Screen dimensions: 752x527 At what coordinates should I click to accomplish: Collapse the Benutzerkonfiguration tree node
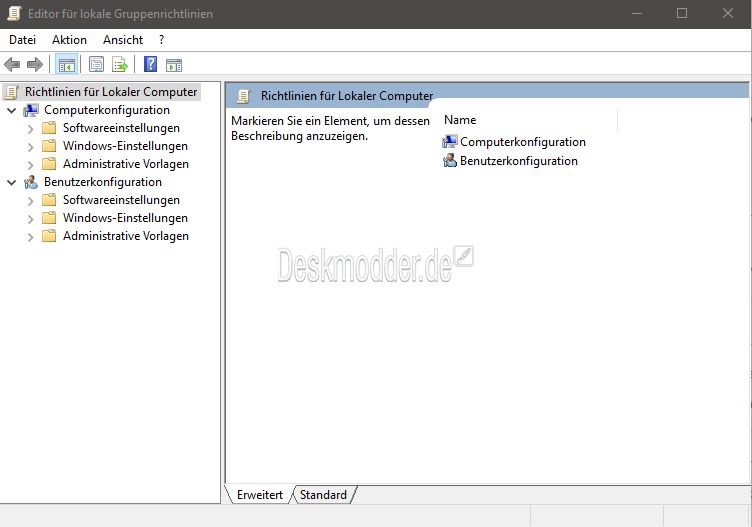click(12, 183)
